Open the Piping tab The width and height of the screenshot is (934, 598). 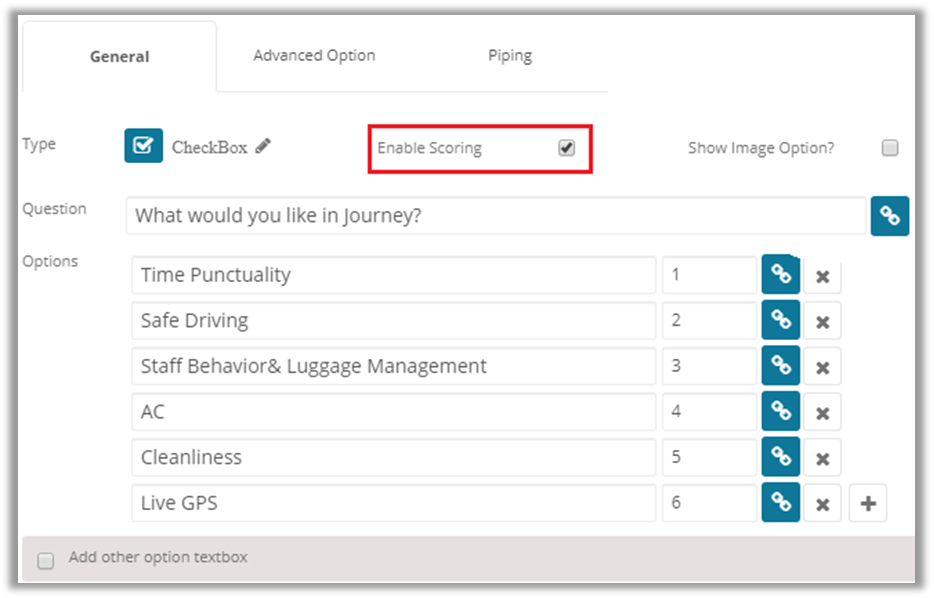coord(510,56)
